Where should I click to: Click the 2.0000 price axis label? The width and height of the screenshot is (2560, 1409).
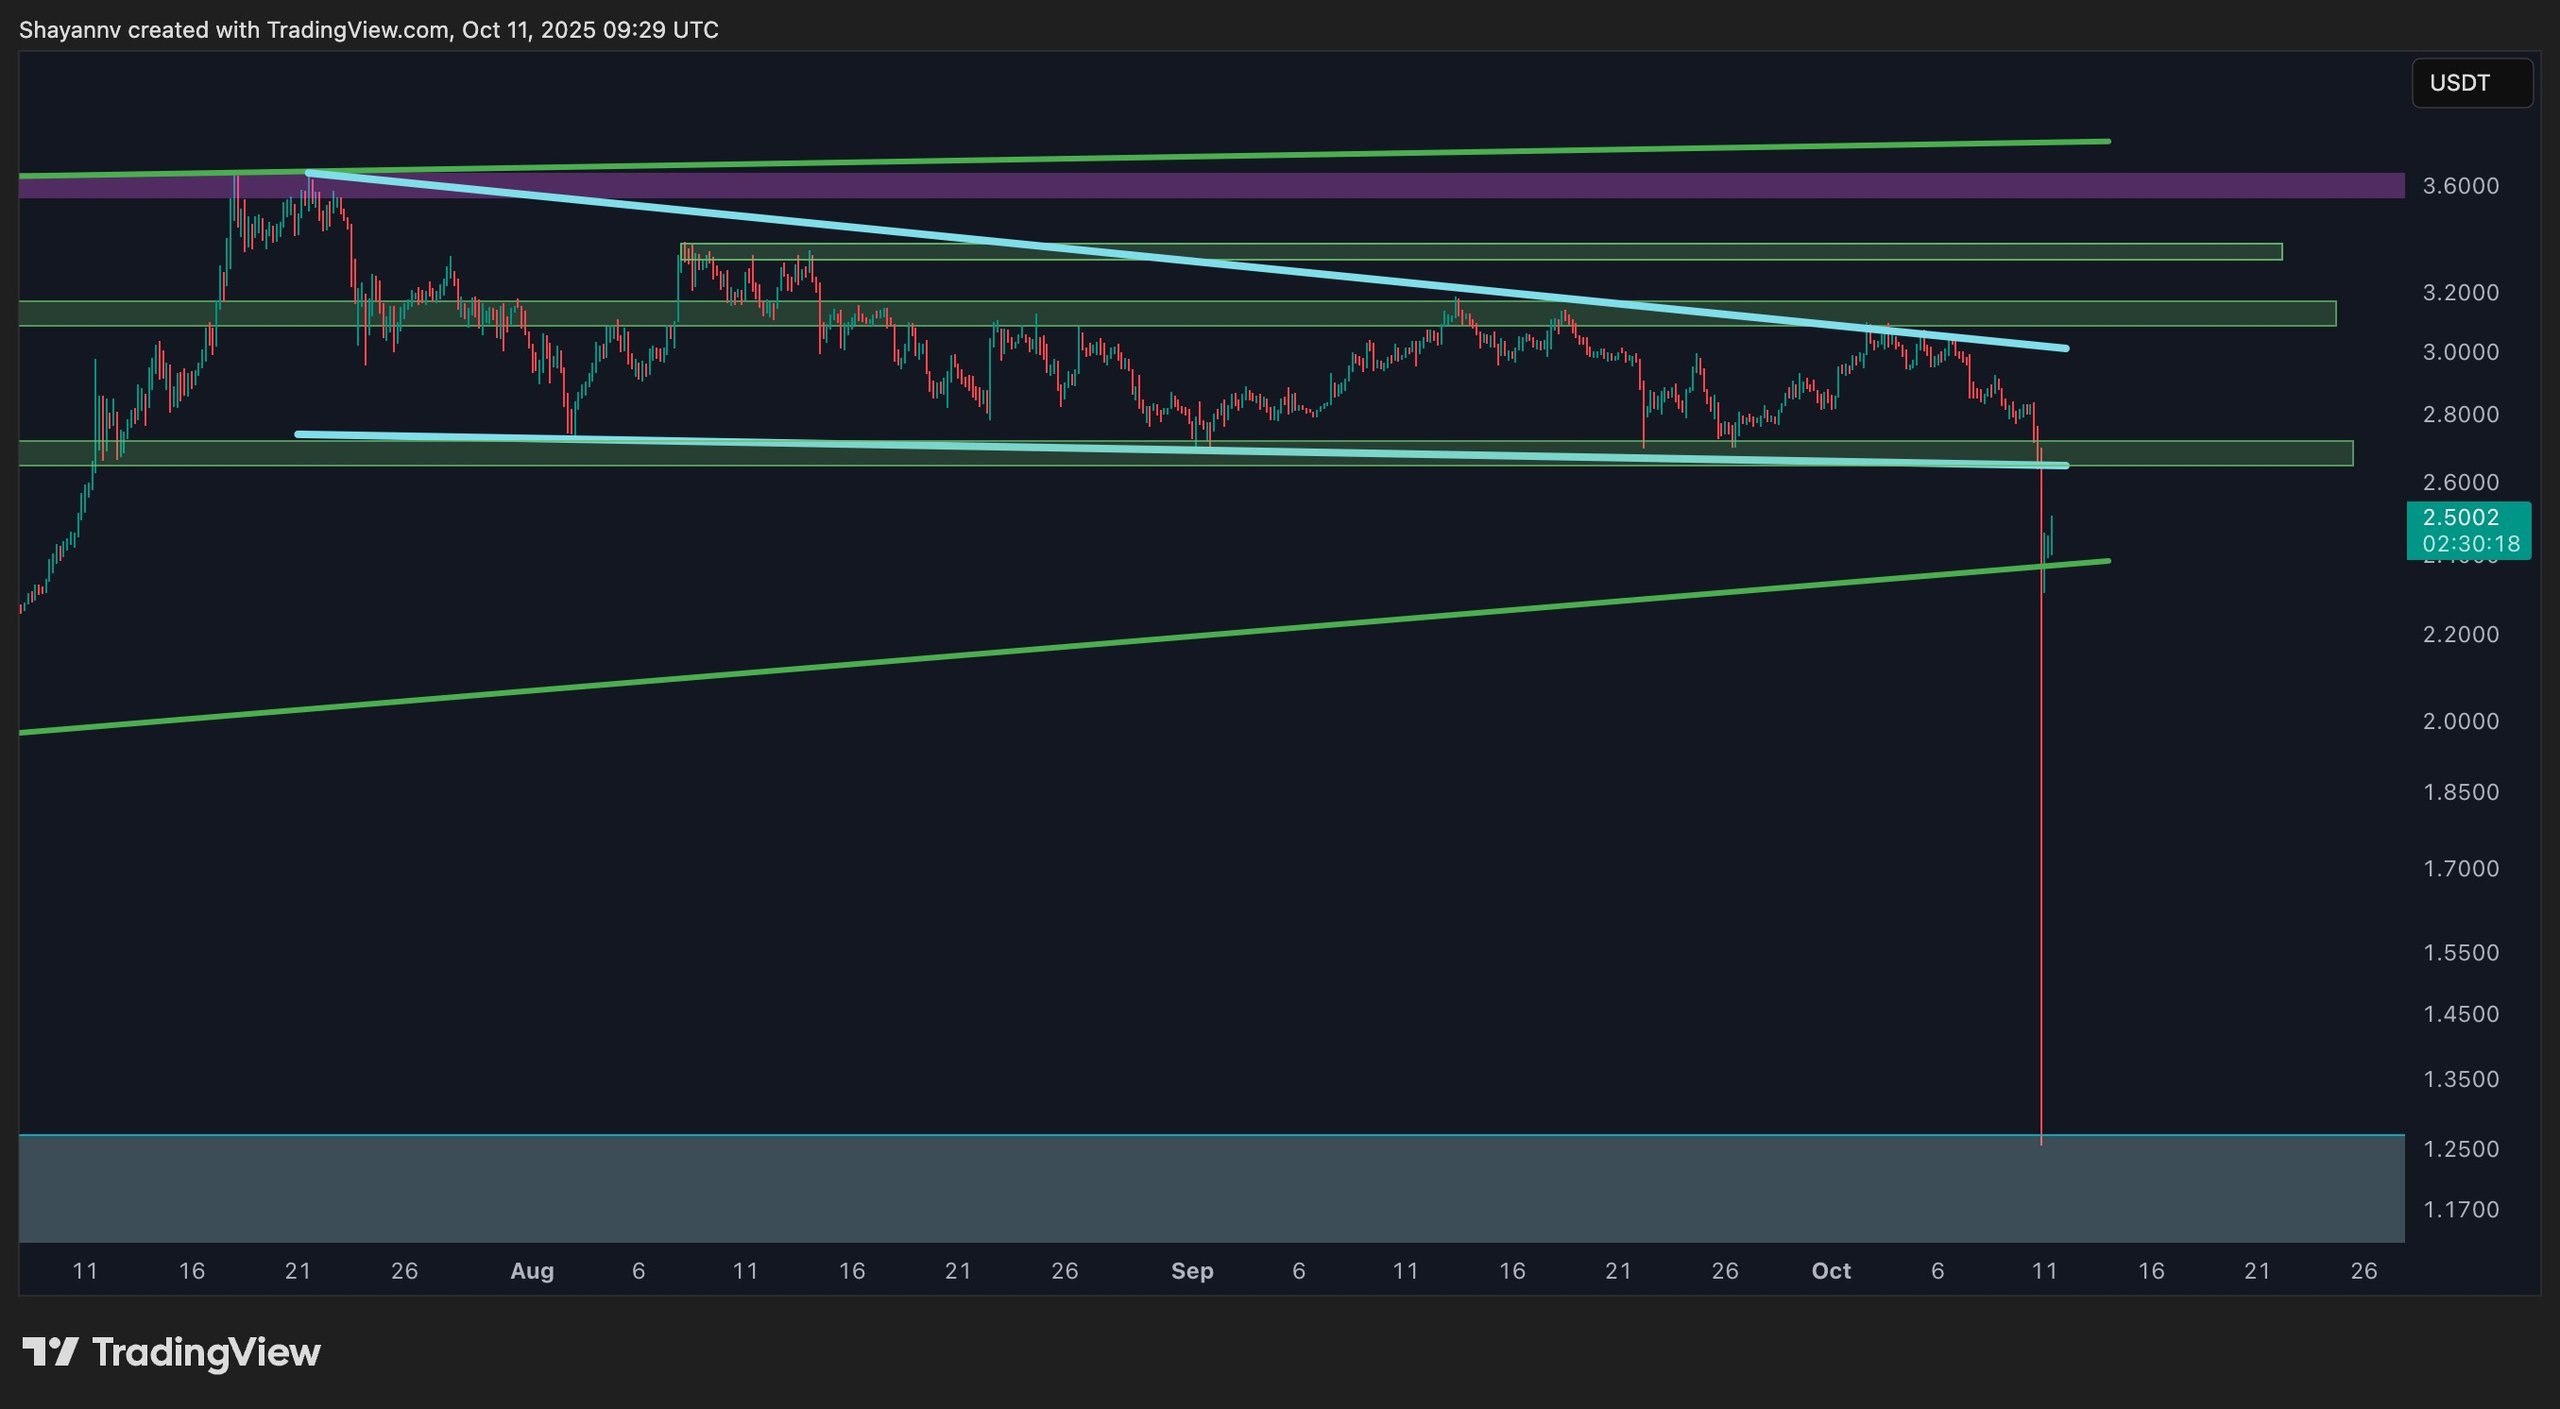click(2460, 721)
